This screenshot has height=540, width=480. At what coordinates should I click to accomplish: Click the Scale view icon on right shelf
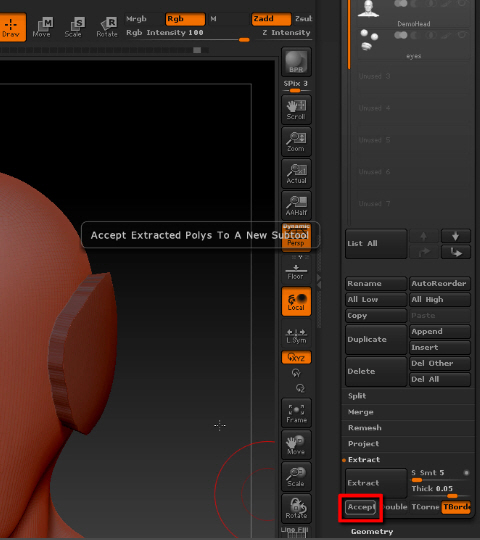click(x=296, y=477)
